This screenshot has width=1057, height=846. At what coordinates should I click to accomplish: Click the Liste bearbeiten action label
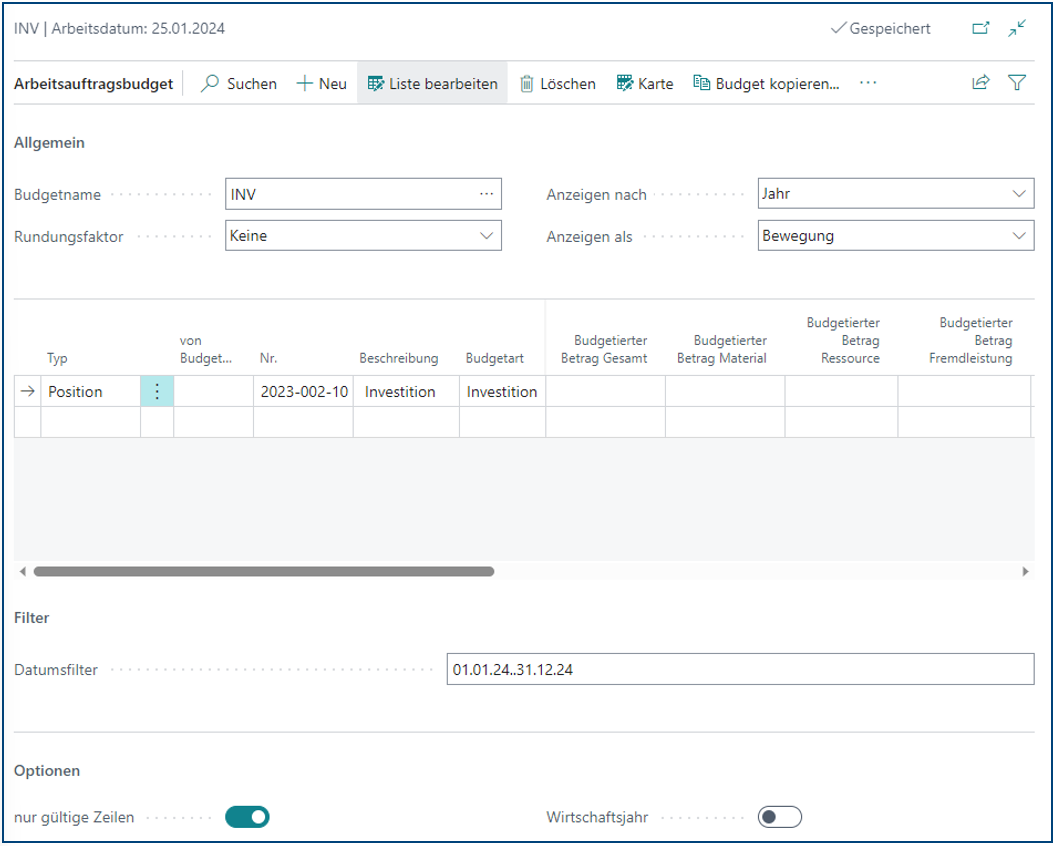[x=444, y=84]
